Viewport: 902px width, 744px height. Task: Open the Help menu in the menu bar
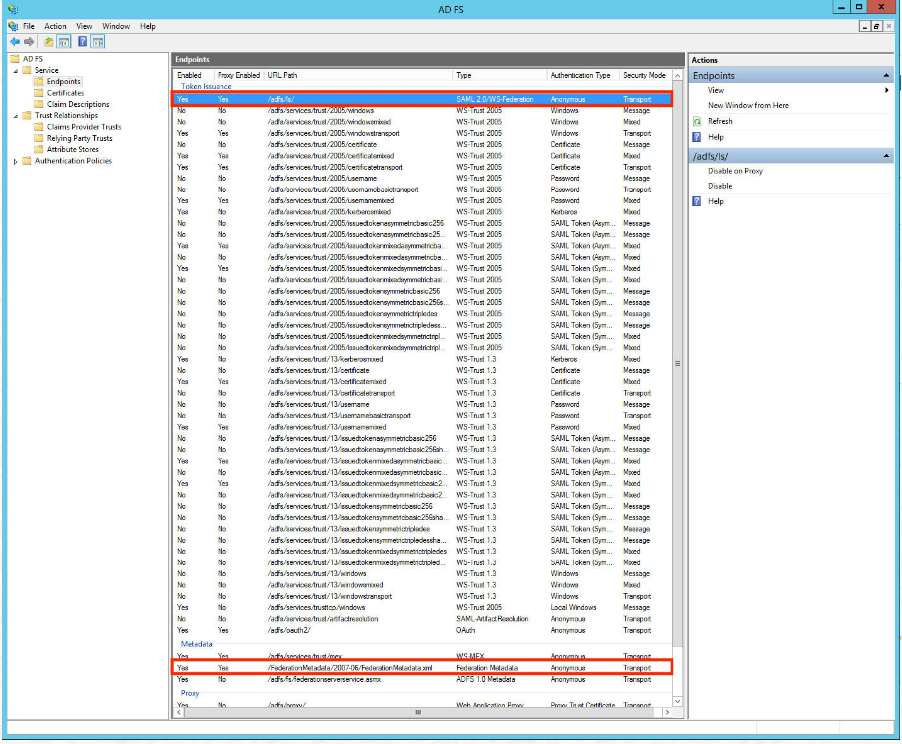tap(148, 26)
